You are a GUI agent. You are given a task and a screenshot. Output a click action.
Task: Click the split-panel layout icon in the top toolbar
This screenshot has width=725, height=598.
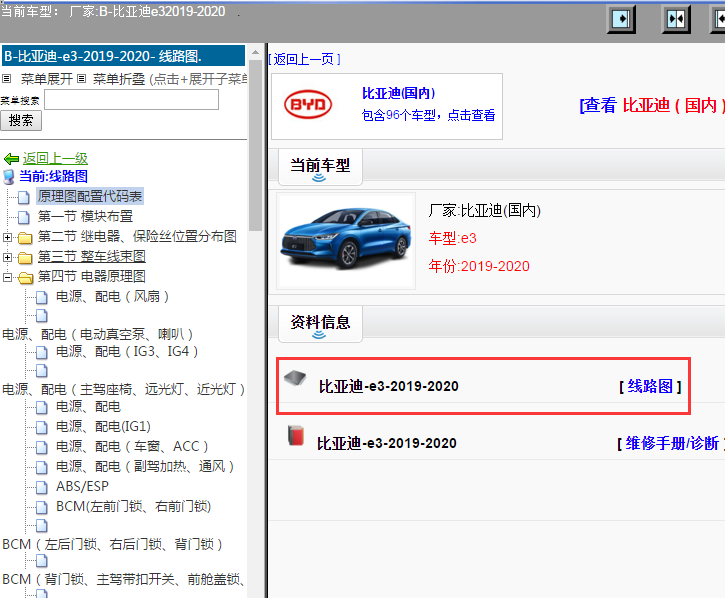tap(676, 19)
